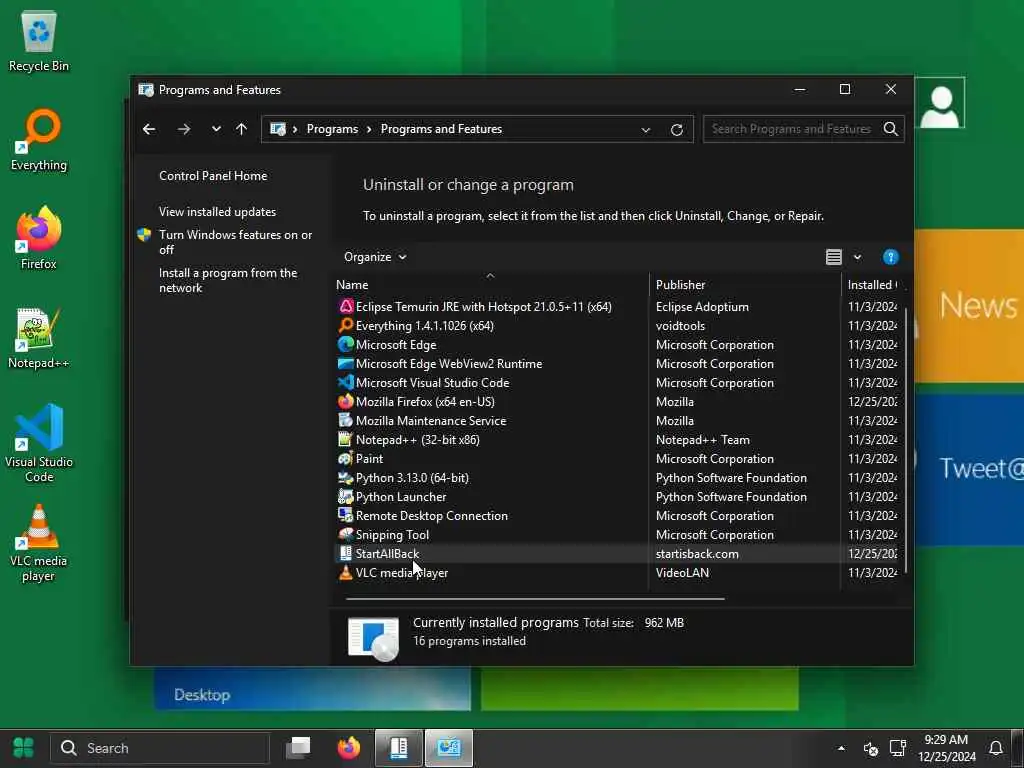This screenshot has height=768, width=1024.
Task: Expand the view options dropdown arrow
Action: 857,257
